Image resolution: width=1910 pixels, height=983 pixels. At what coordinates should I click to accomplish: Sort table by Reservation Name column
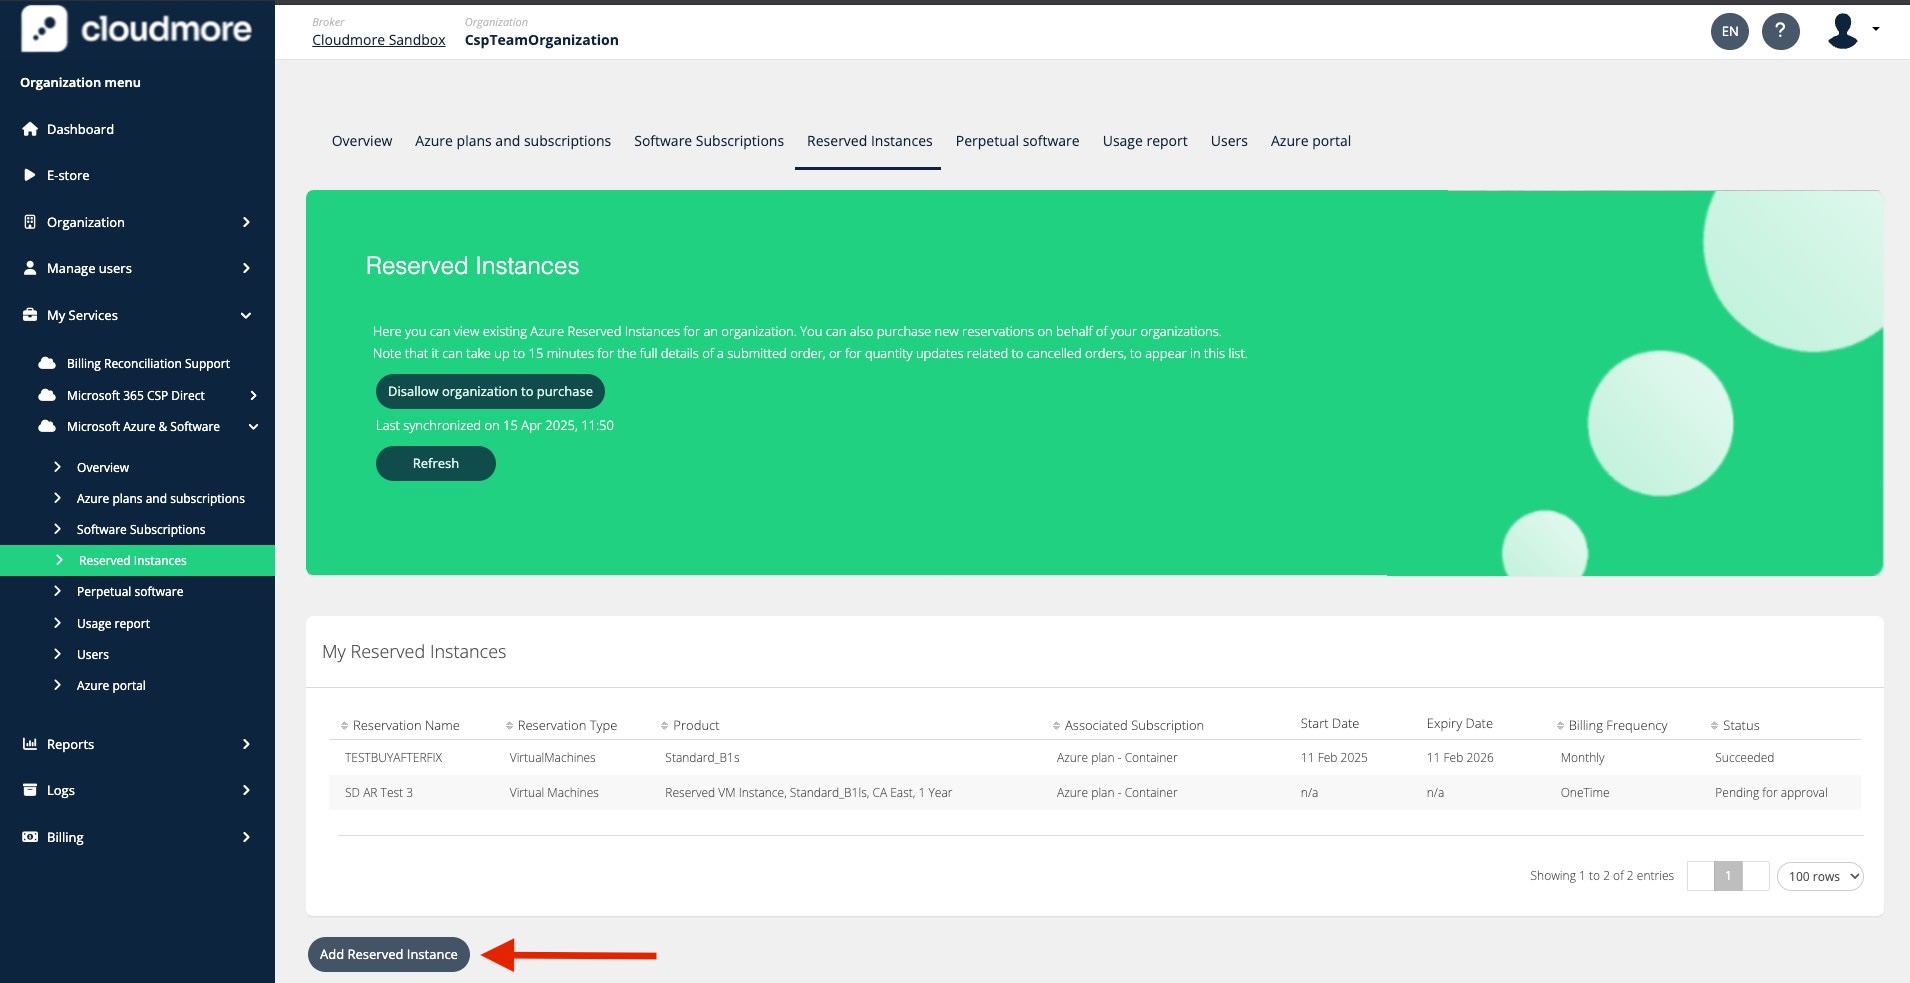coord(405,725)
